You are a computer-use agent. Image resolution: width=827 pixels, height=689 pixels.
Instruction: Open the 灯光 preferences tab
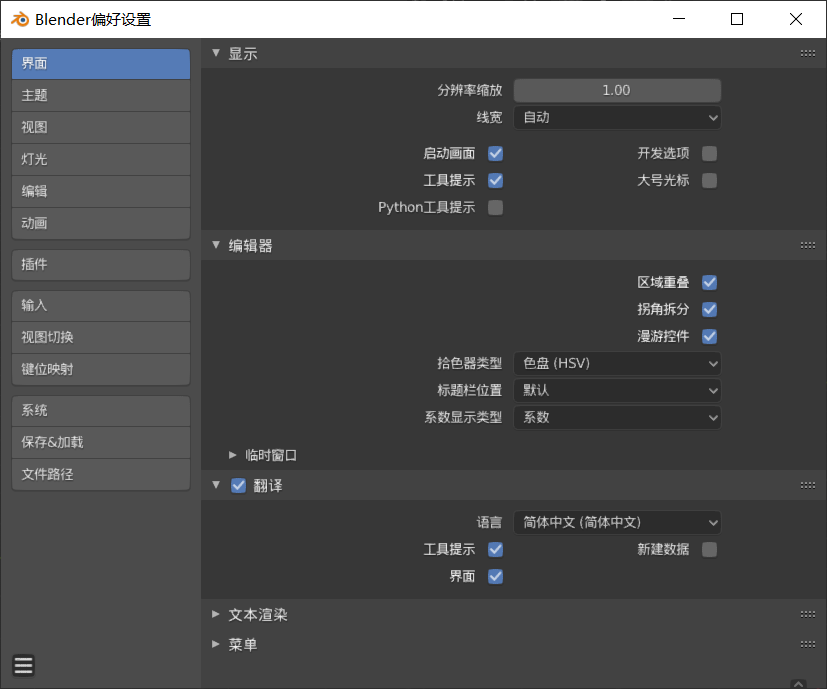pos(101,159)
